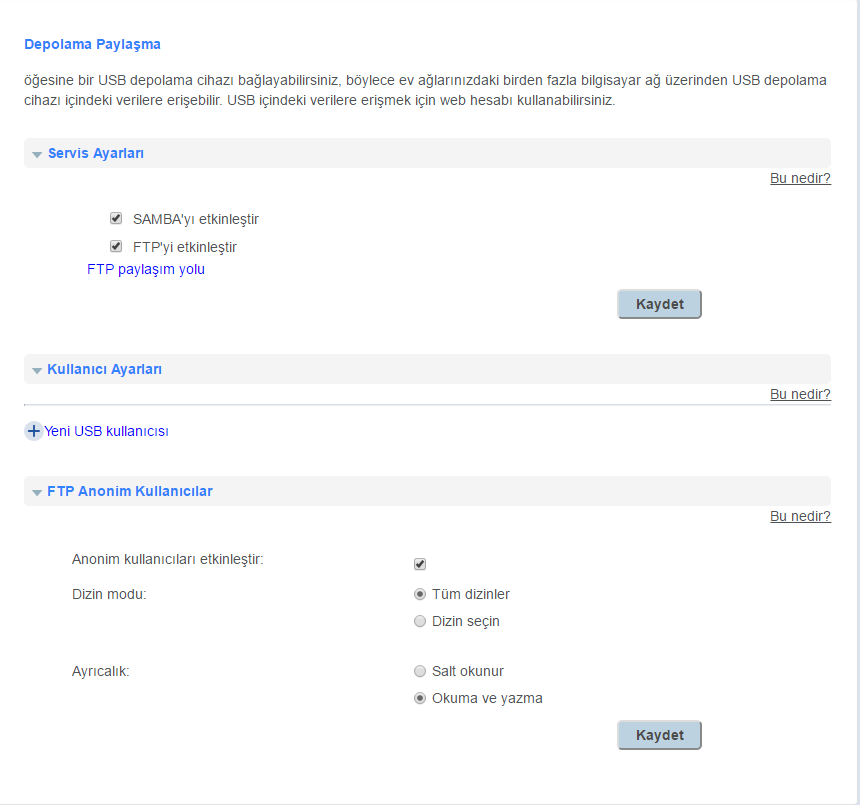Open Bu nedir? help for Servis Ayarları
The height and width of the screenshot is (805, 860).
800,178
